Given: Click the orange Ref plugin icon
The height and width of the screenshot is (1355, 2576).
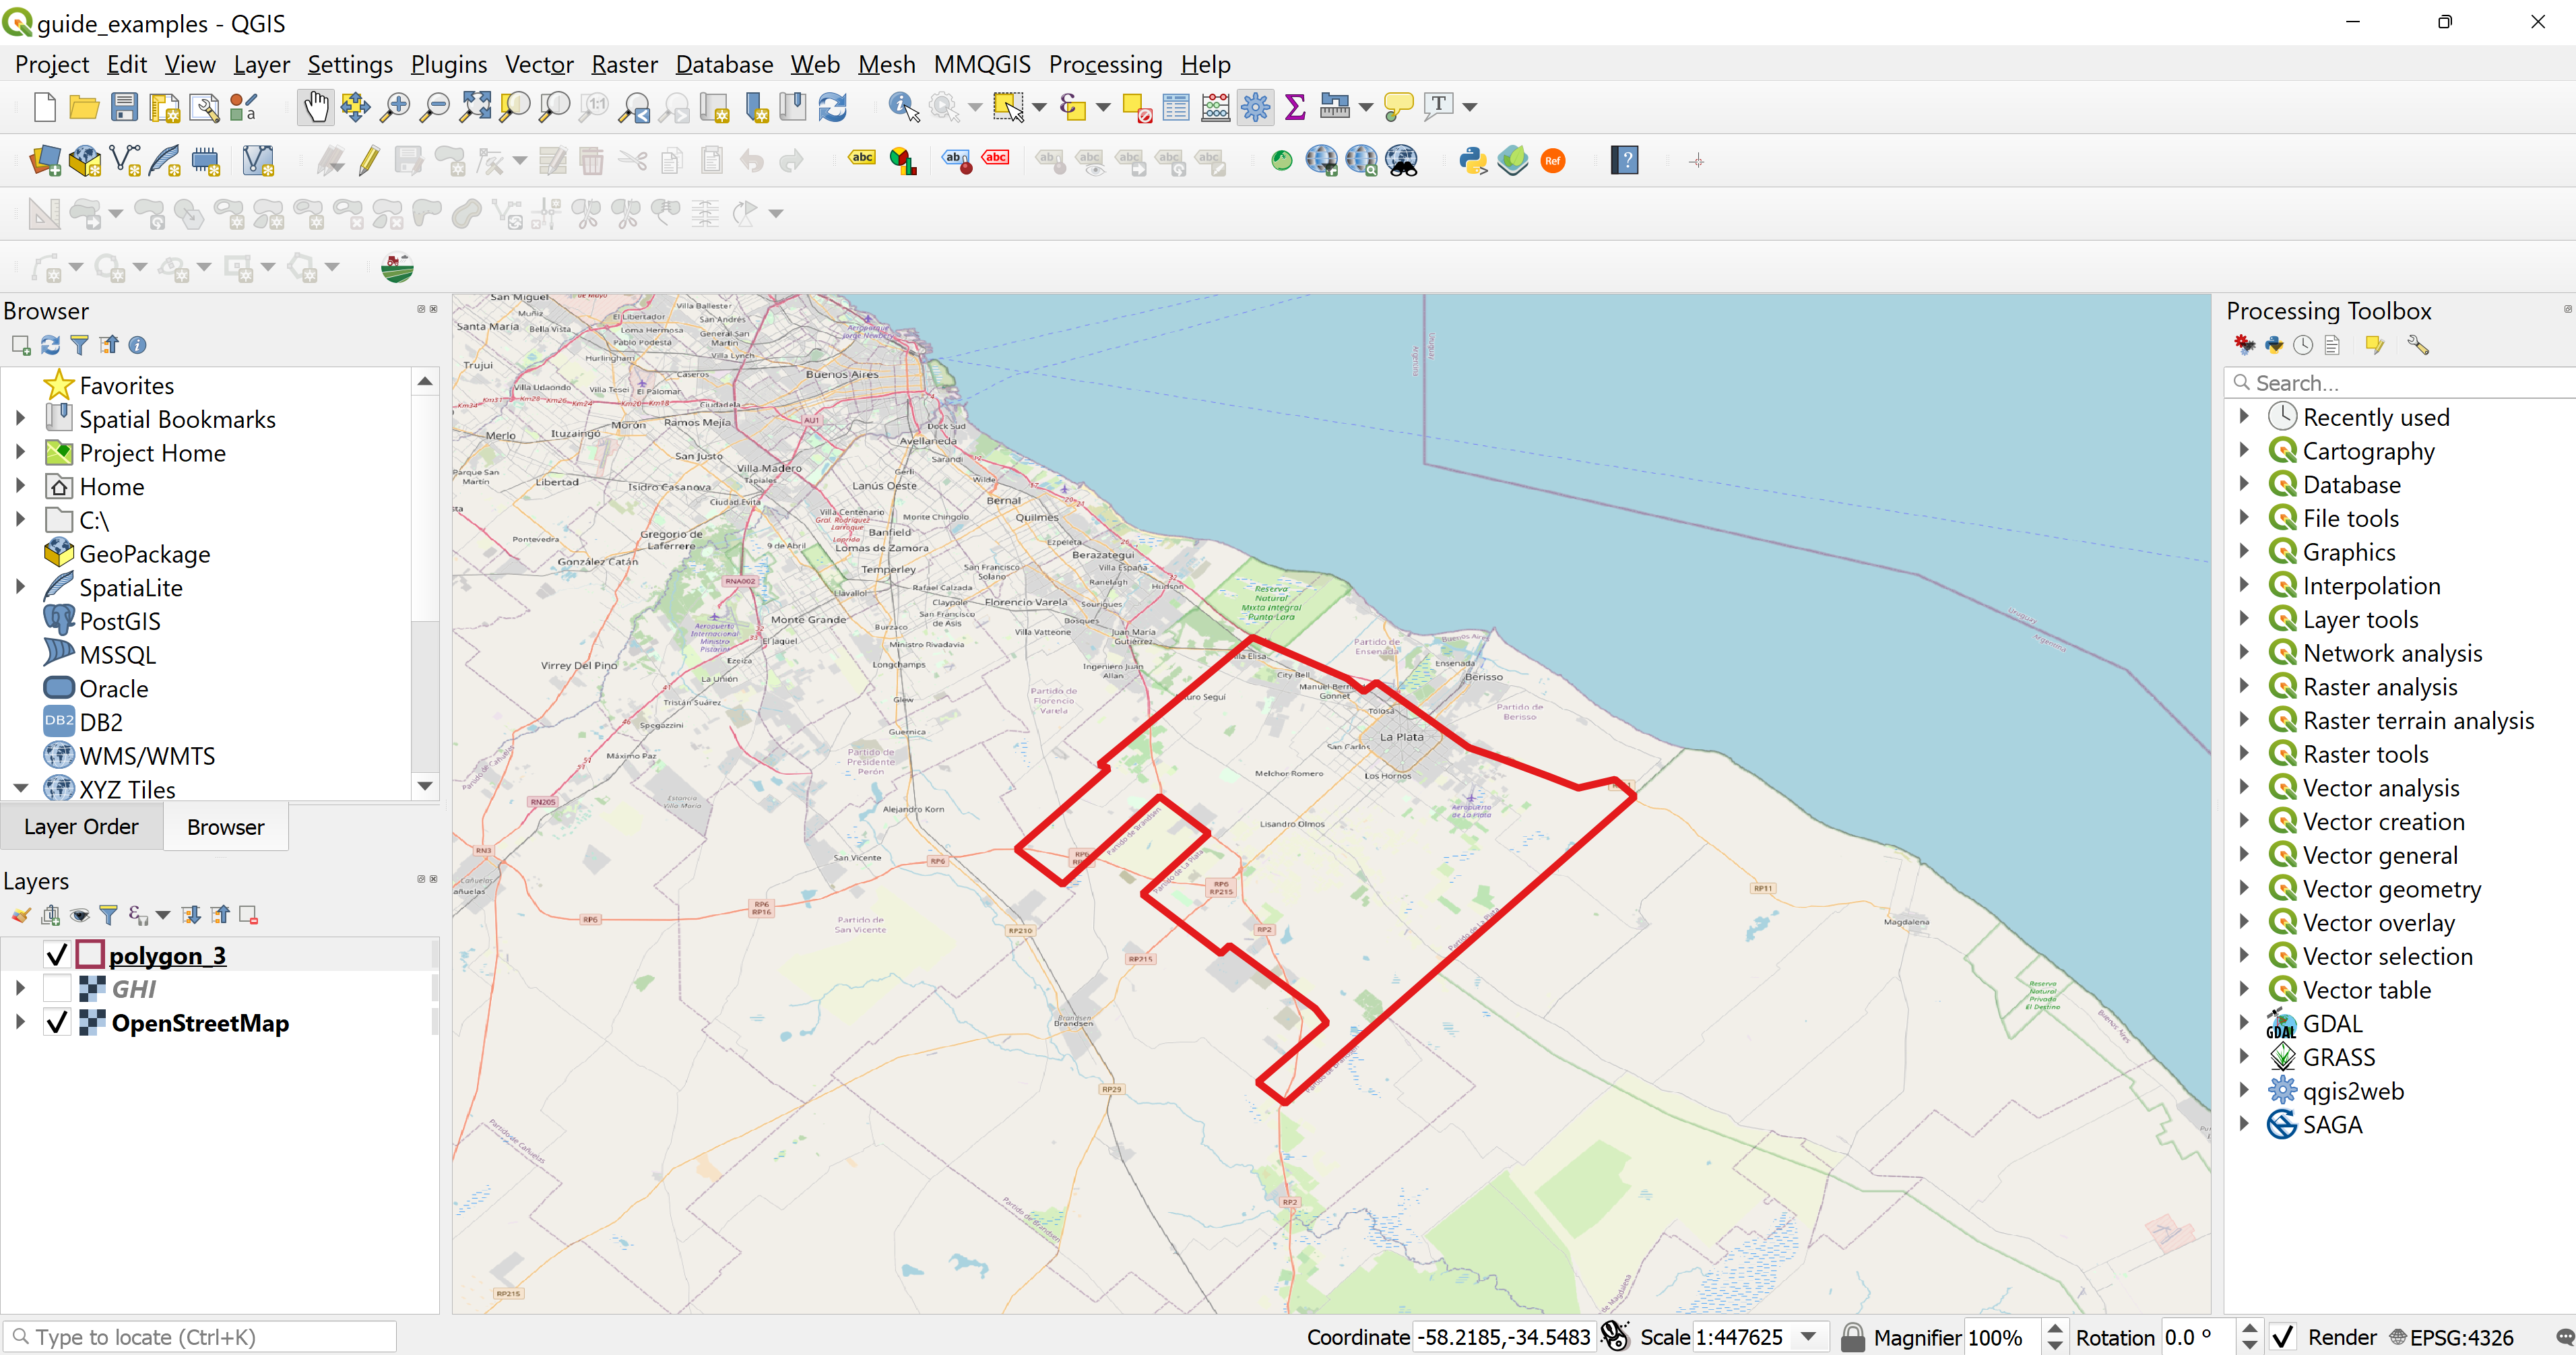Looking at the screenshot, I should (x=1553, y=160).
